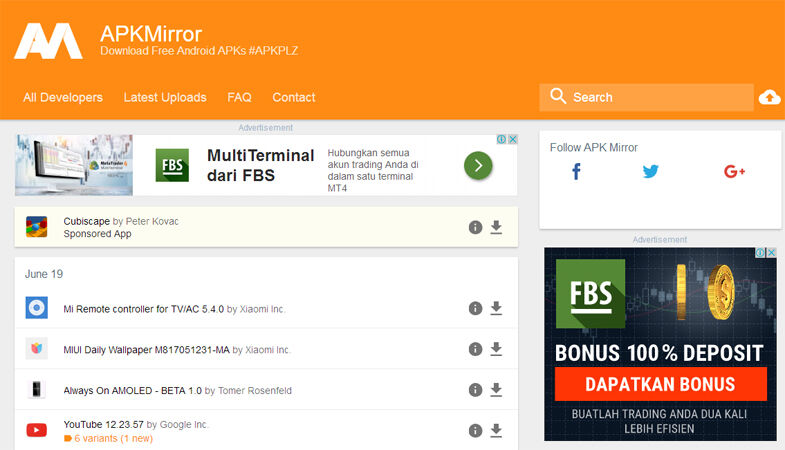Open the APKMirror site title link

151,34
